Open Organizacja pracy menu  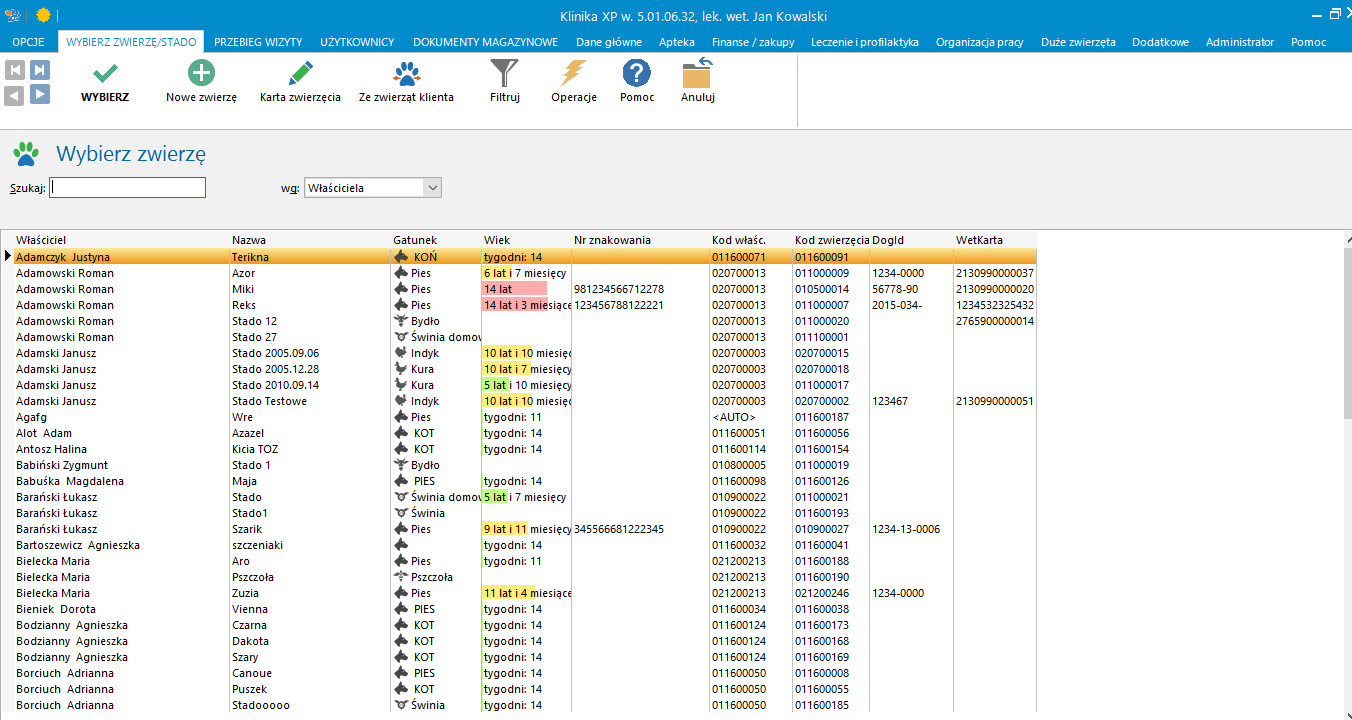point(979,42)
